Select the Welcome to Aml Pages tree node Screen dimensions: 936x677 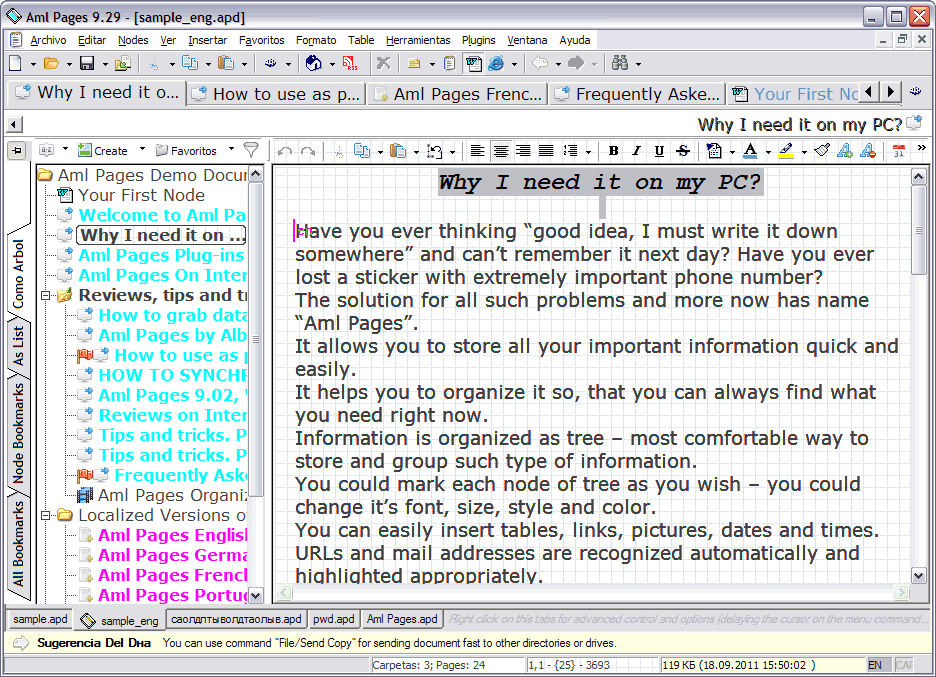pyautogui.click(x=162, y=215)
